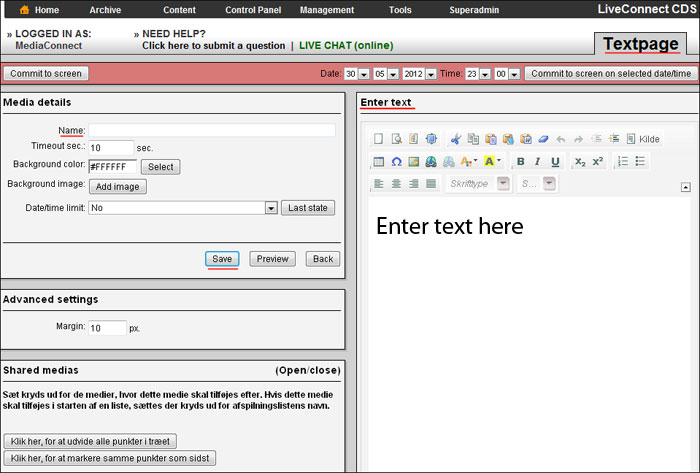700x473 pixels.
Task: Click the Paste from Word icon
Action: pos(526,139)
